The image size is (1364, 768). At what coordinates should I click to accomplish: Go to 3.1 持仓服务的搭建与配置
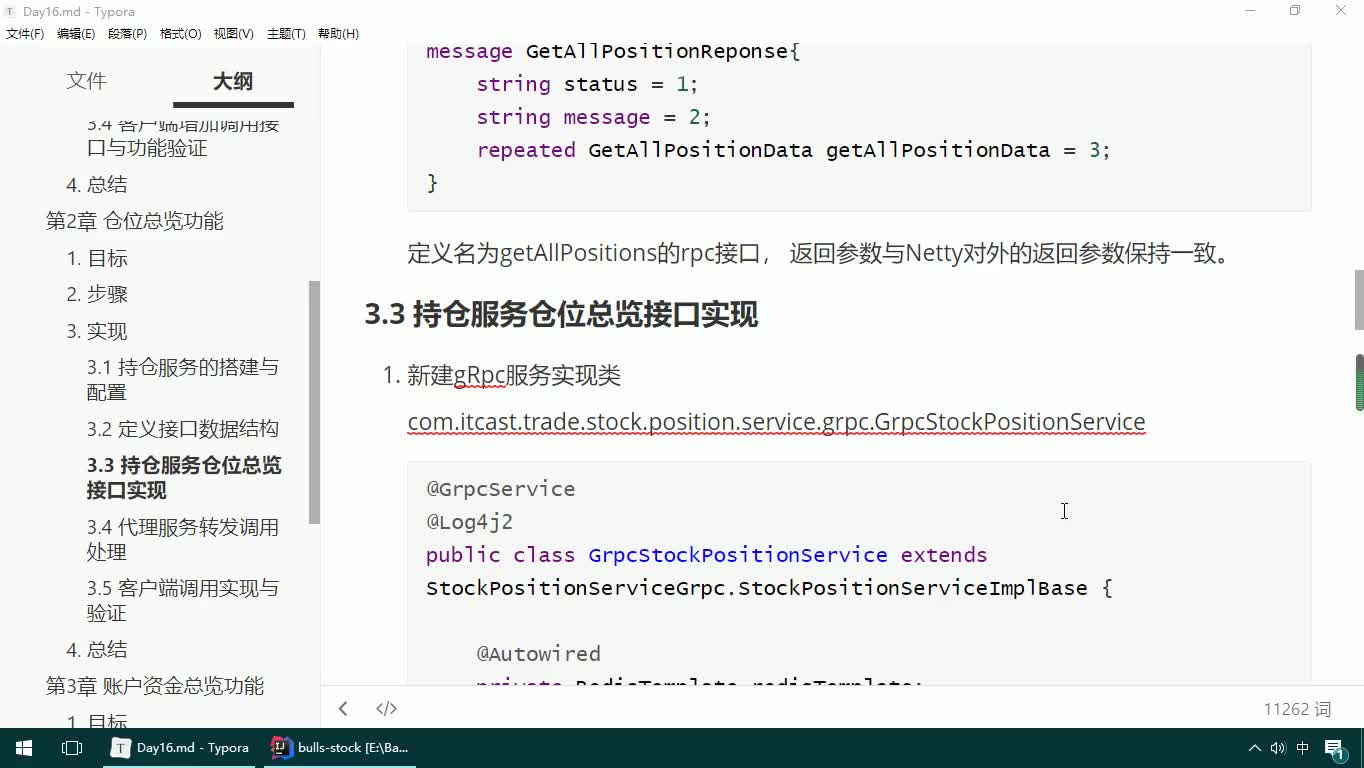tap(183, 379)
